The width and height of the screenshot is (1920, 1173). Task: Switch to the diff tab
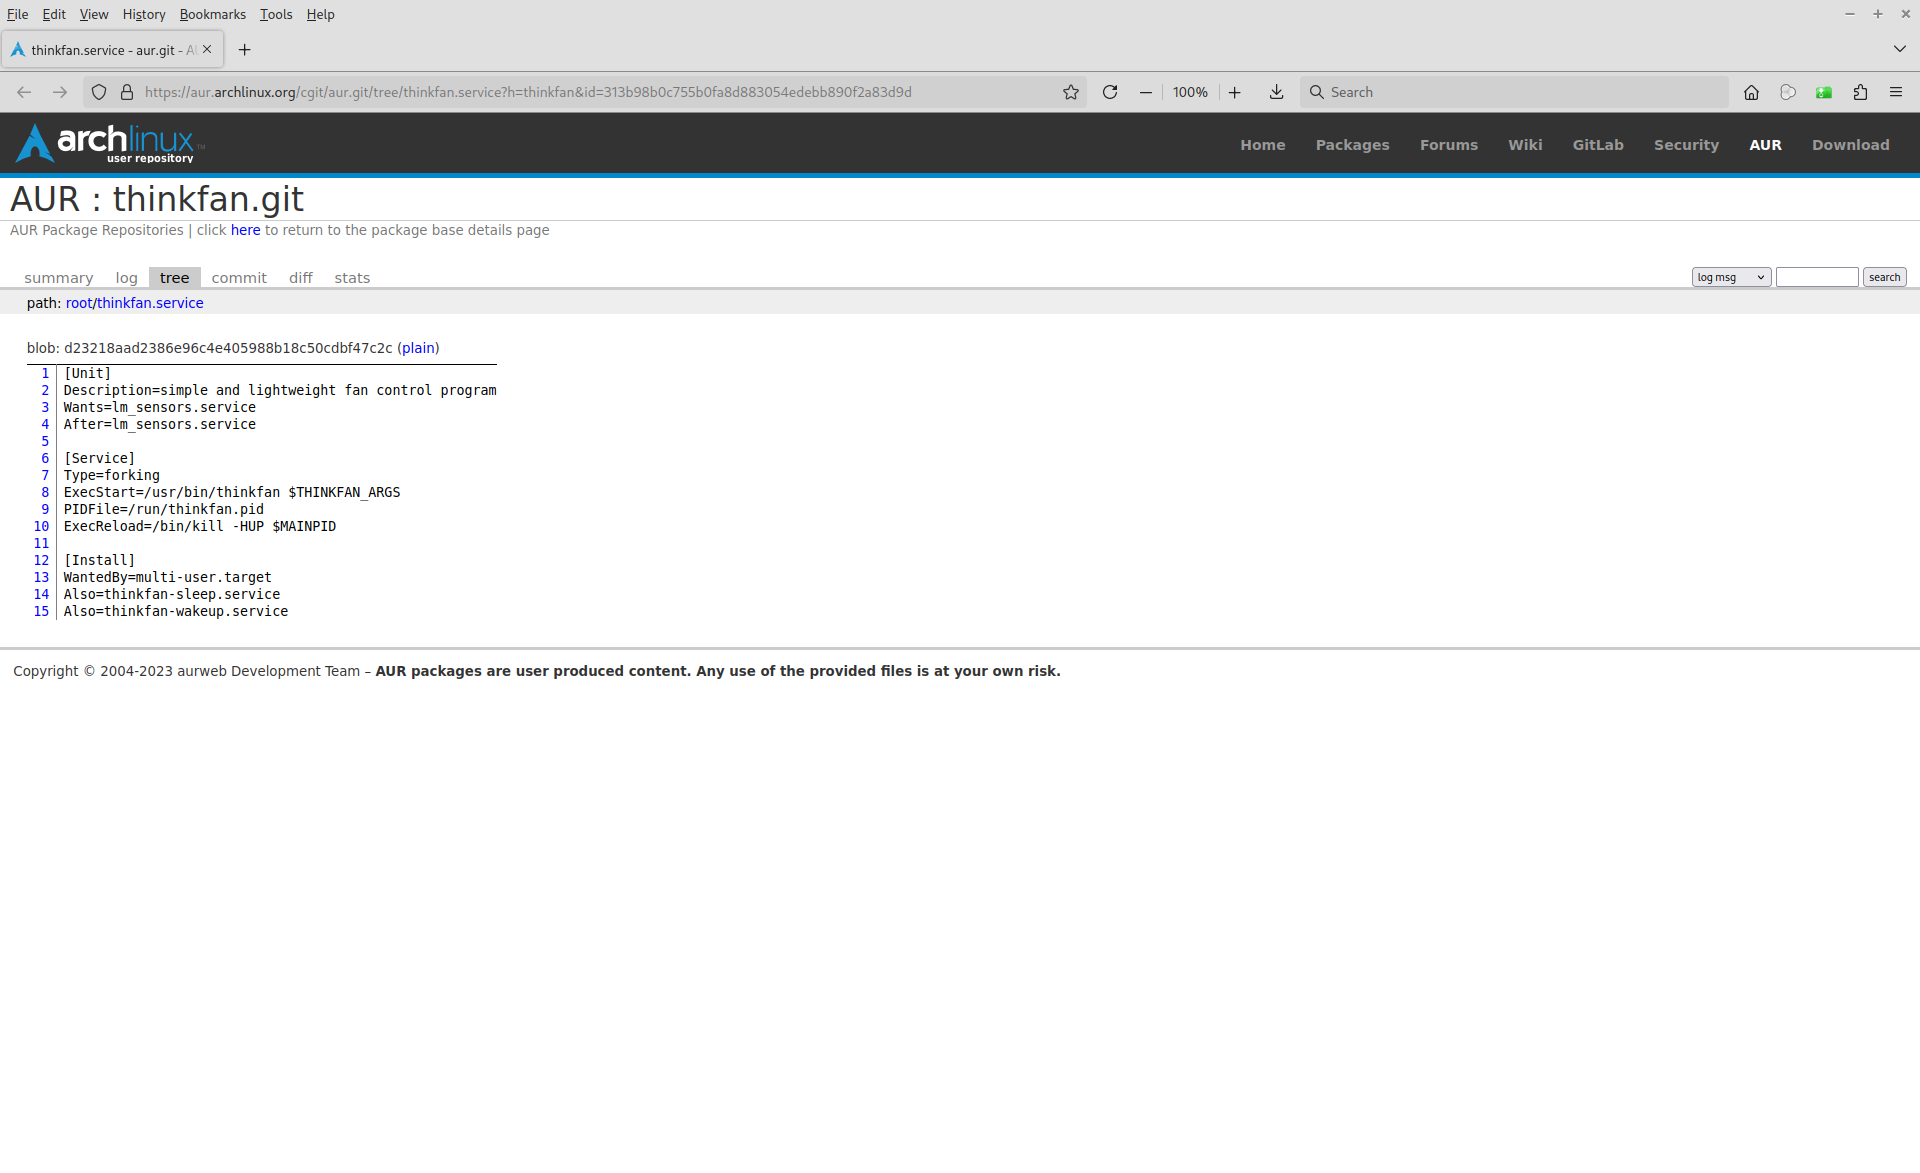(301, 278)
